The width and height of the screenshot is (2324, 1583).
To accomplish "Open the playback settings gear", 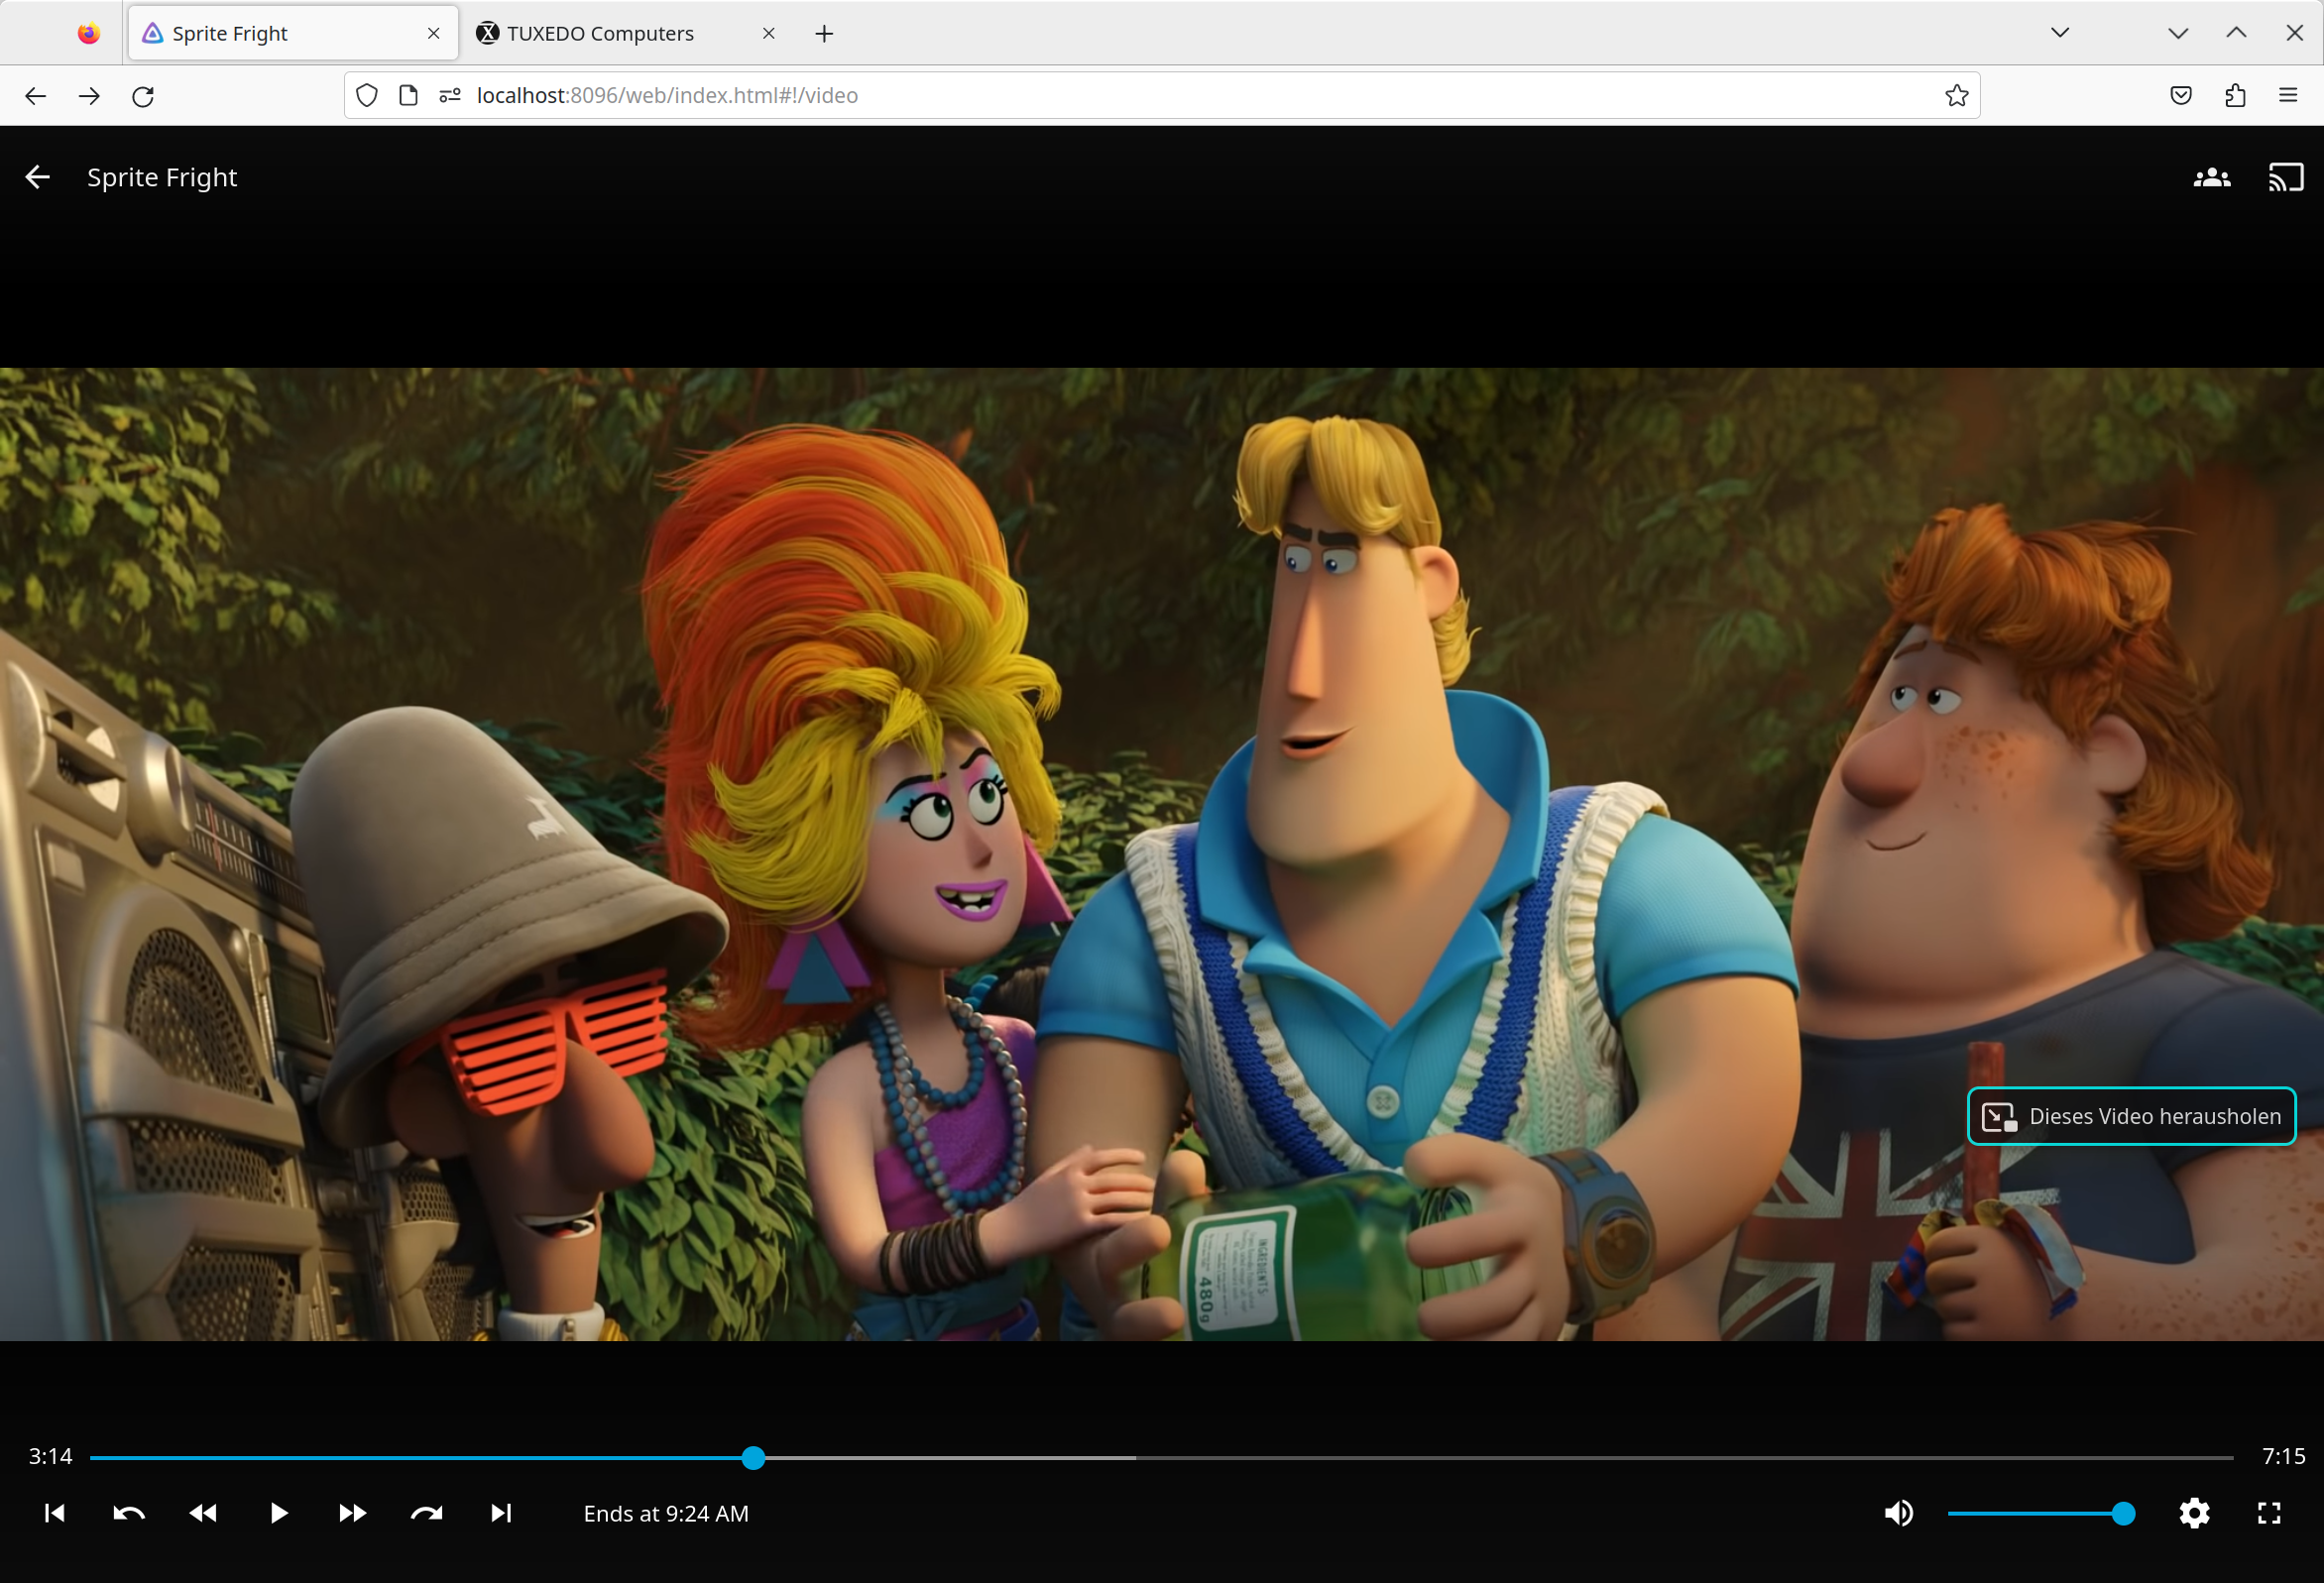I will pyautogui.click(x=2195, y=1513).
